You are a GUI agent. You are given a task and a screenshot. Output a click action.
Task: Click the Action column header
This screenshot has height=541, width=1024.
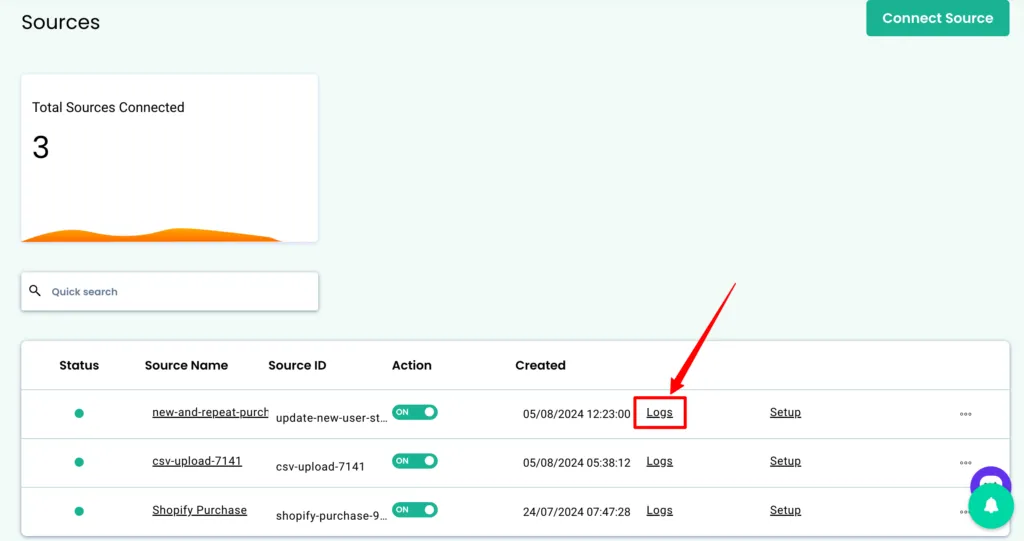pyautogui.click(x=411, y=365)
